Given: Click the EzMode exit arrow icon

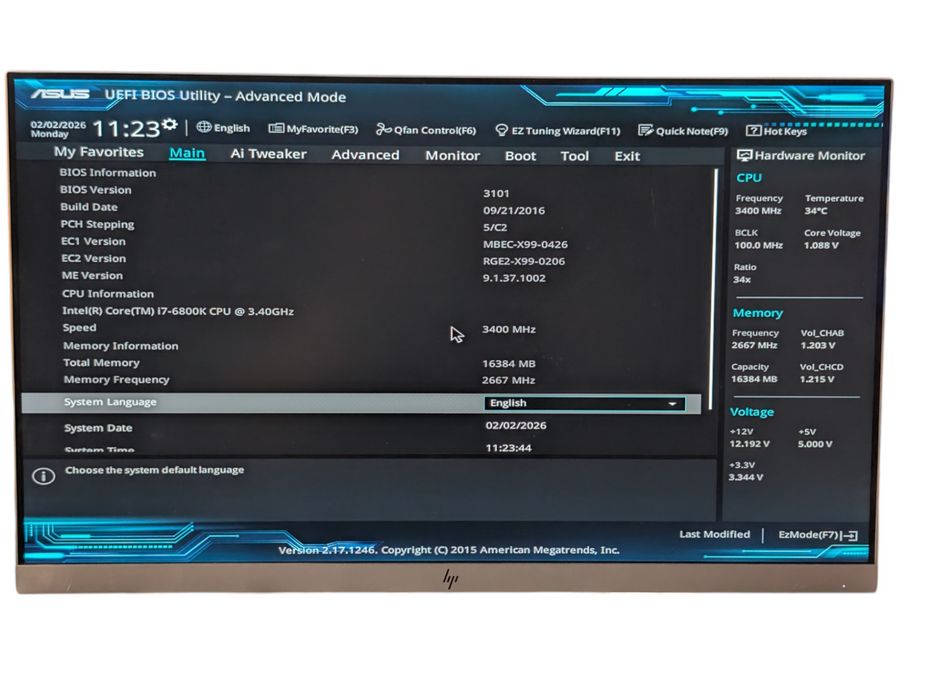Looking at the screenshot, I should [x=849, y=536].
